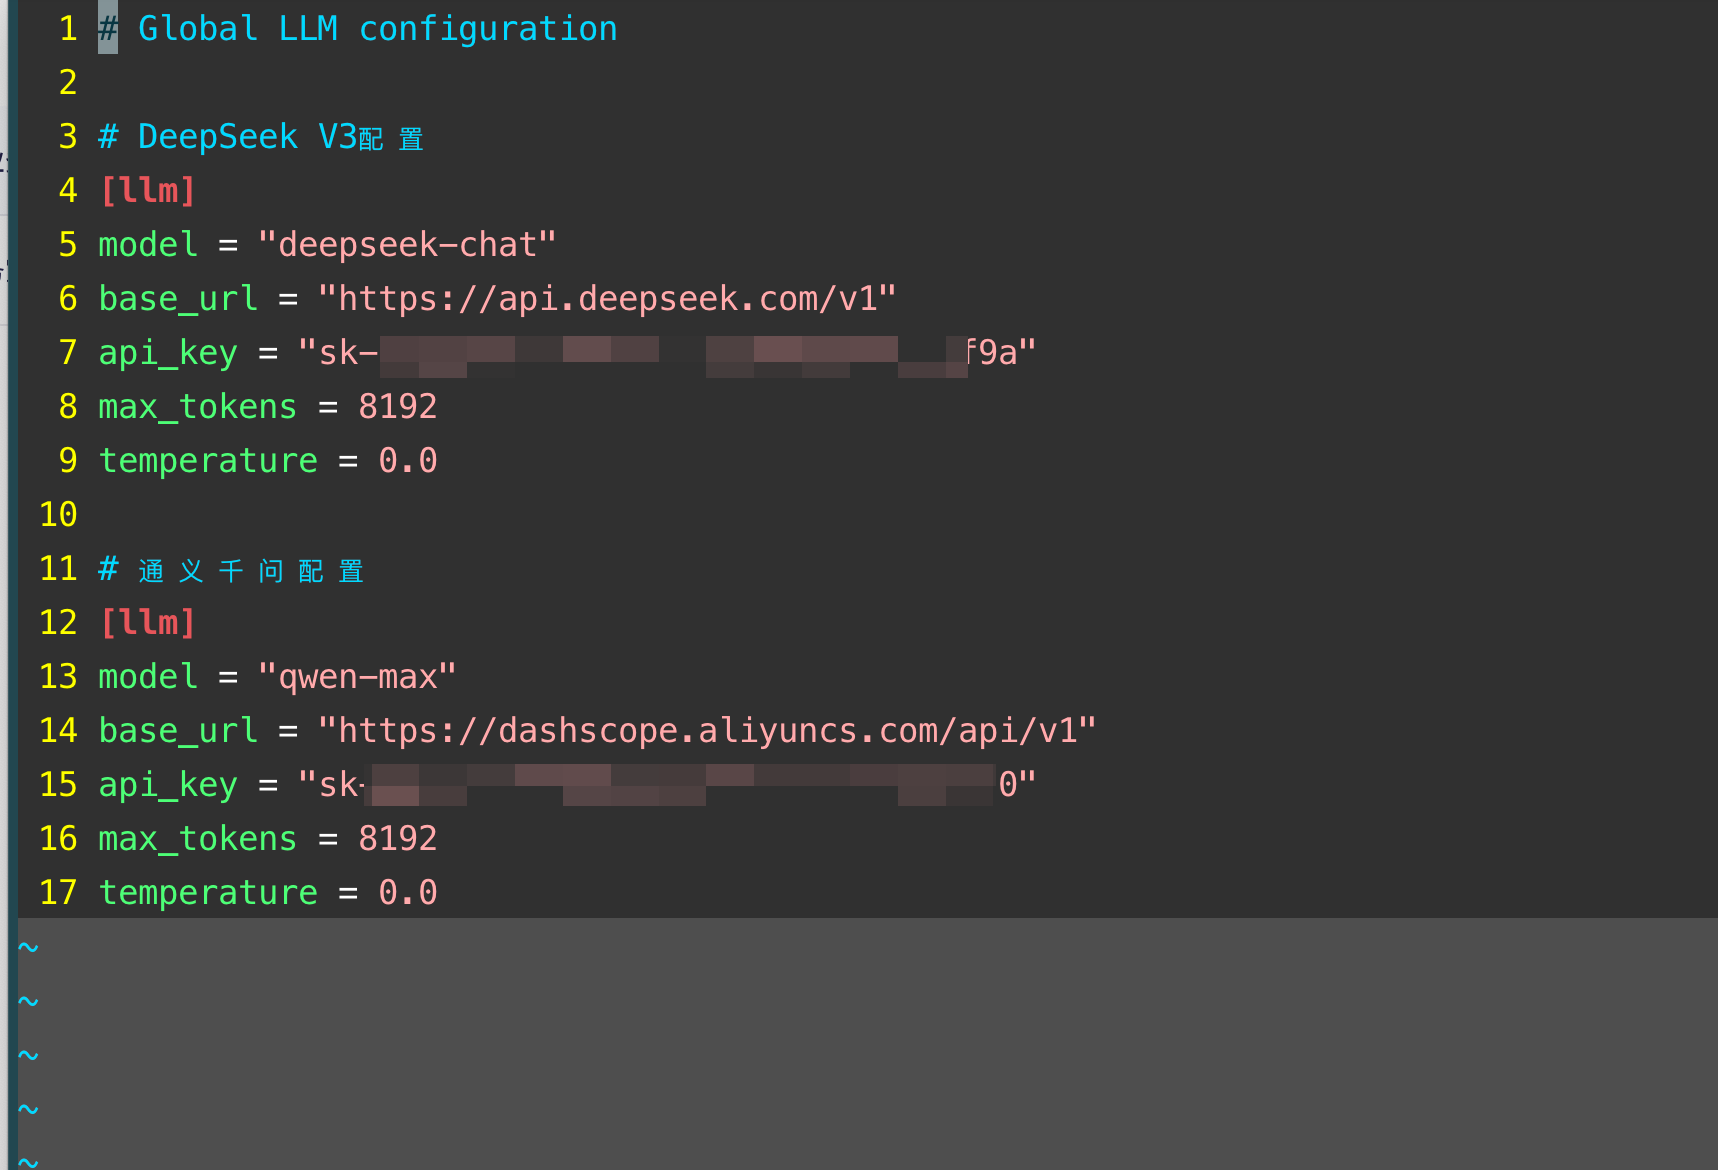Image resolution: width=1718 pixels, height=1170 pixels.
Task: Click the max_tokens key on line 16
Action: 197,839
